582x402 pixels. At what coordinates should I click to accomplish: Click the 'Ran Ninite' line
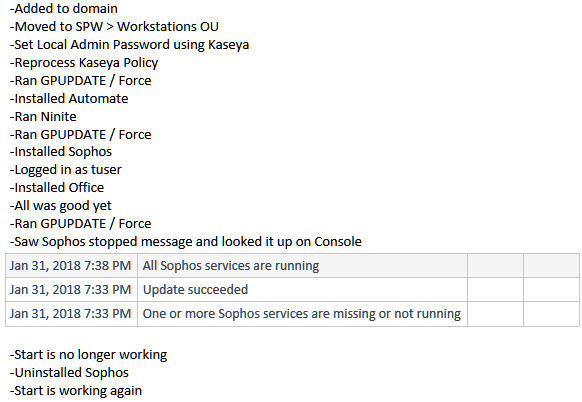click(43, 117)
